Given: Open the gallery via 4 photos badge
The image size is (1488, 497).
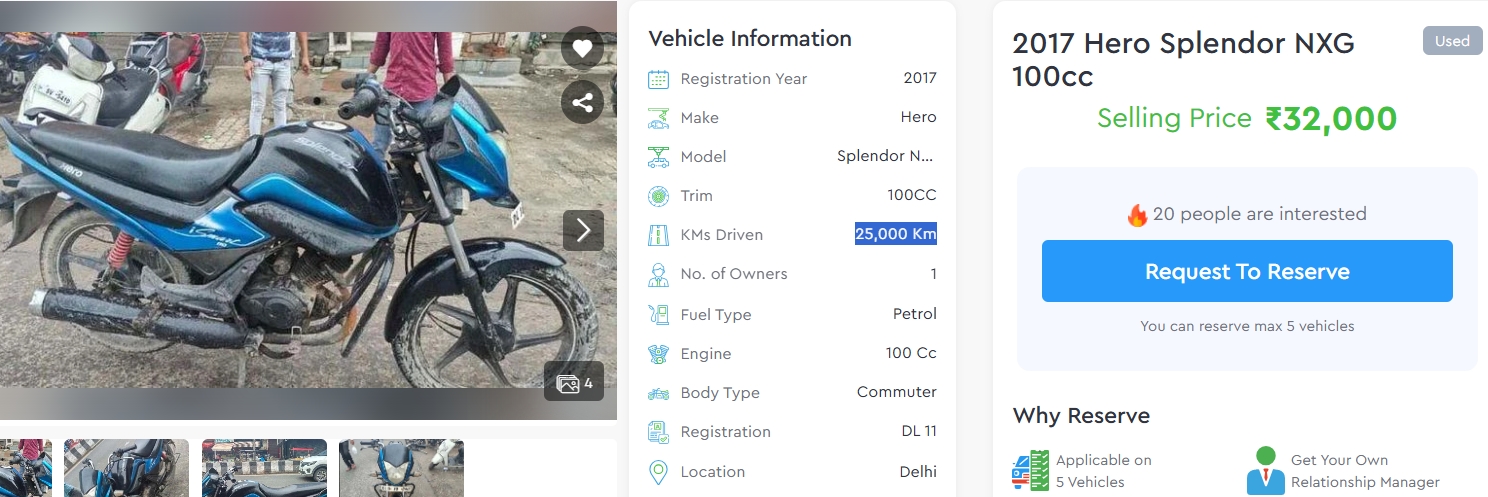Looking at the screenshot, I should click(x=574, y=382).
